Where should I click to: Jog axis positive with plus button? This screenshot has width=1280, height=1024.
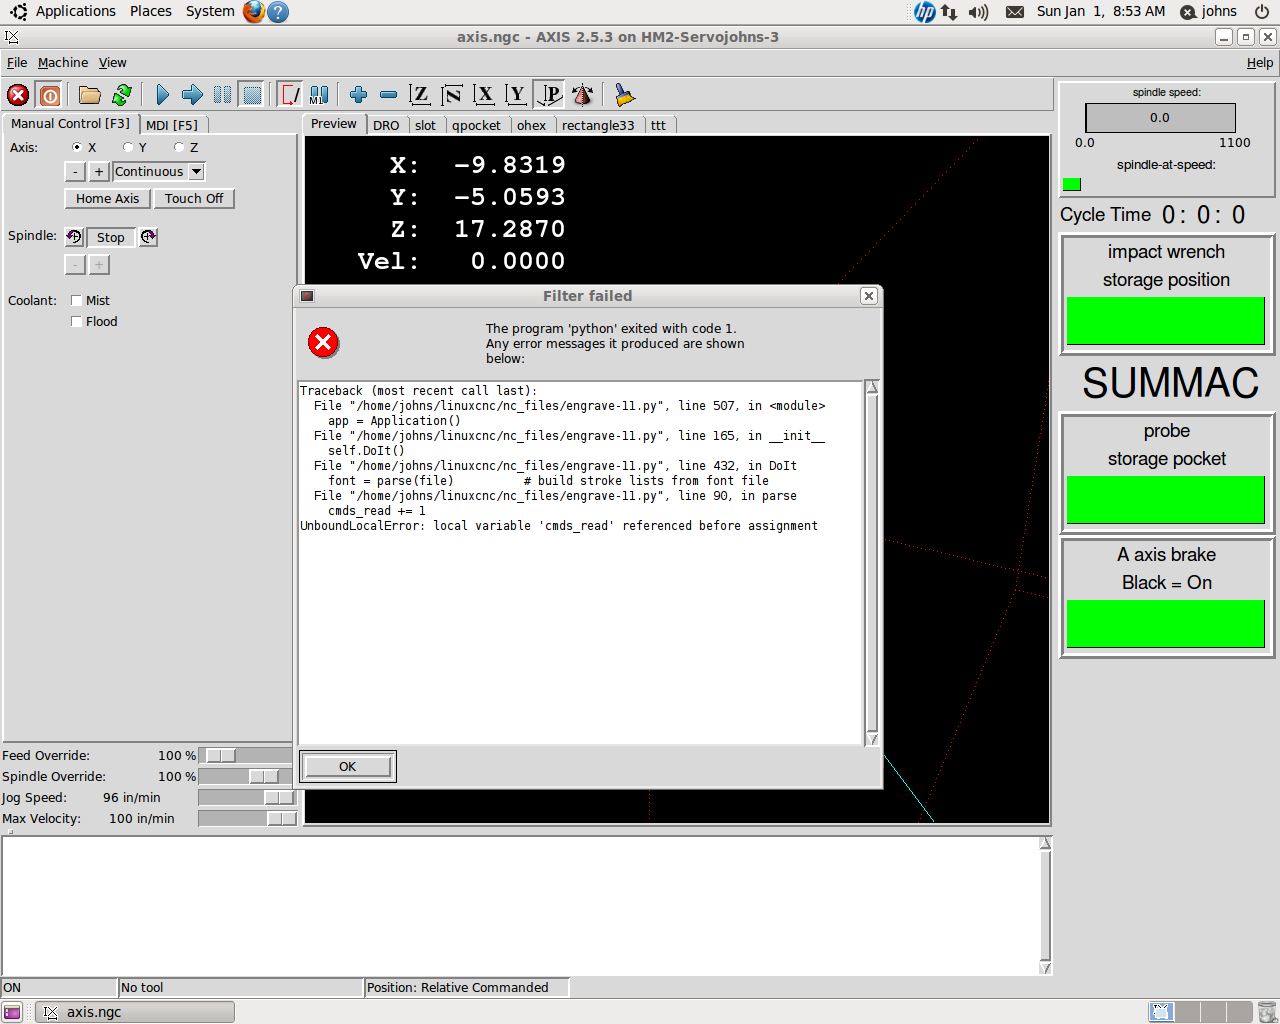98,172
